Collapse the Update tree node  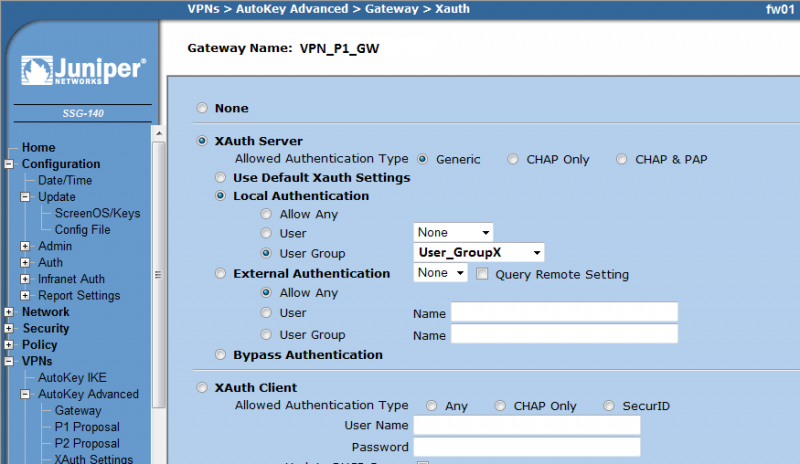click(x=25, y=197)
